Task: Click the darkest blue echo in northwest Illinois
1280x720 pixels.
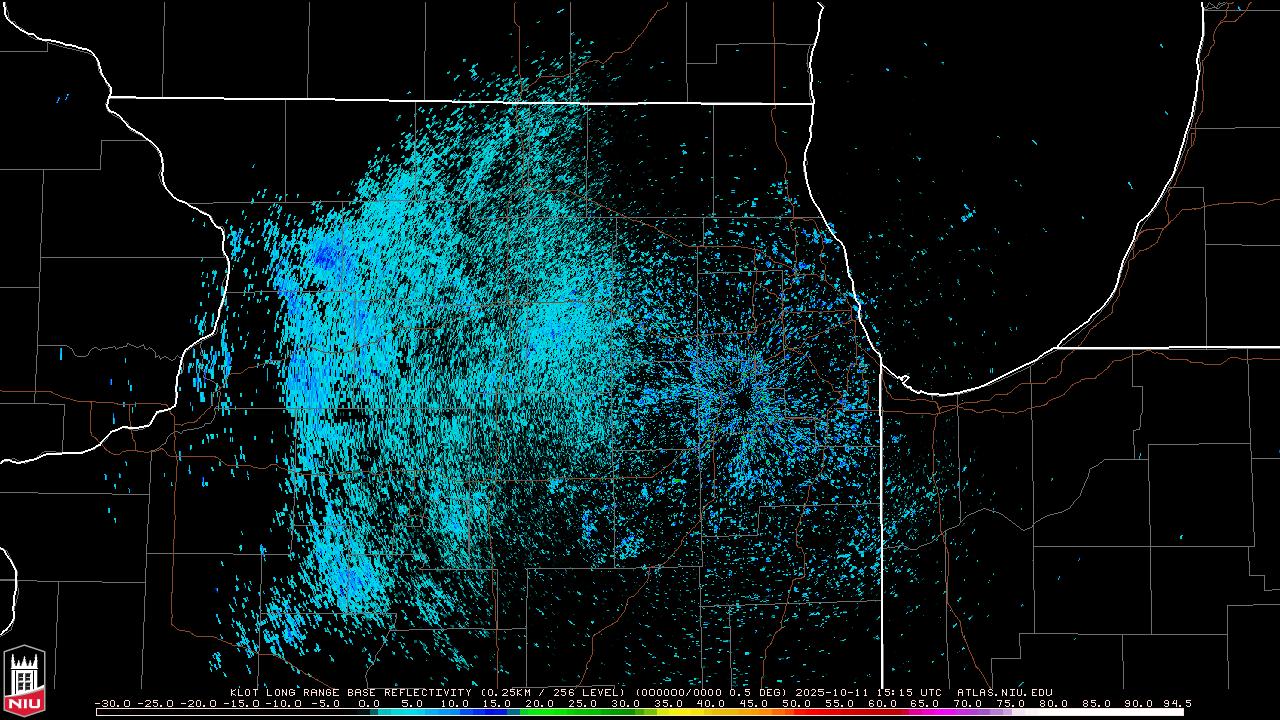Action: [323, 258]
